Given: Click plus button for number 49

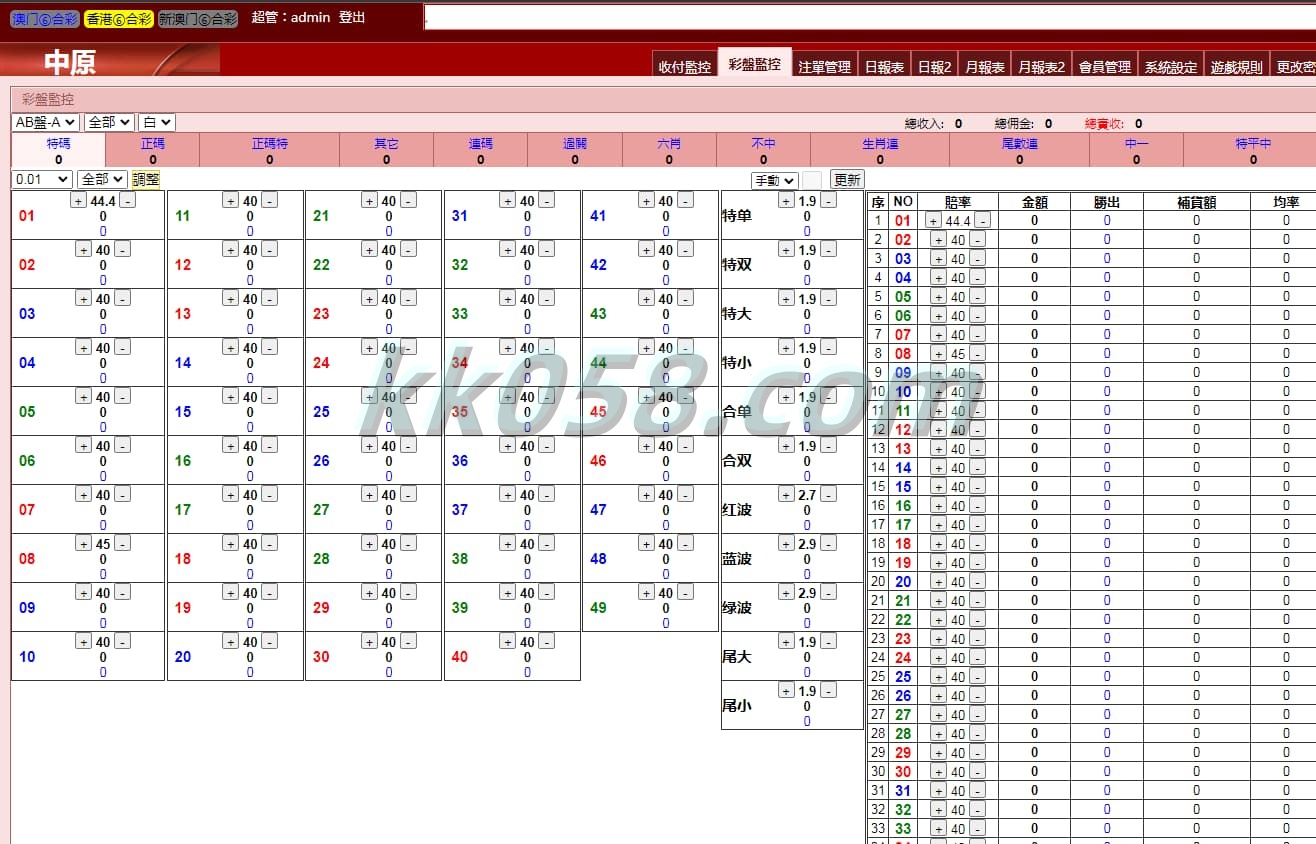Looking at the screenshot, I should (647, 593).
